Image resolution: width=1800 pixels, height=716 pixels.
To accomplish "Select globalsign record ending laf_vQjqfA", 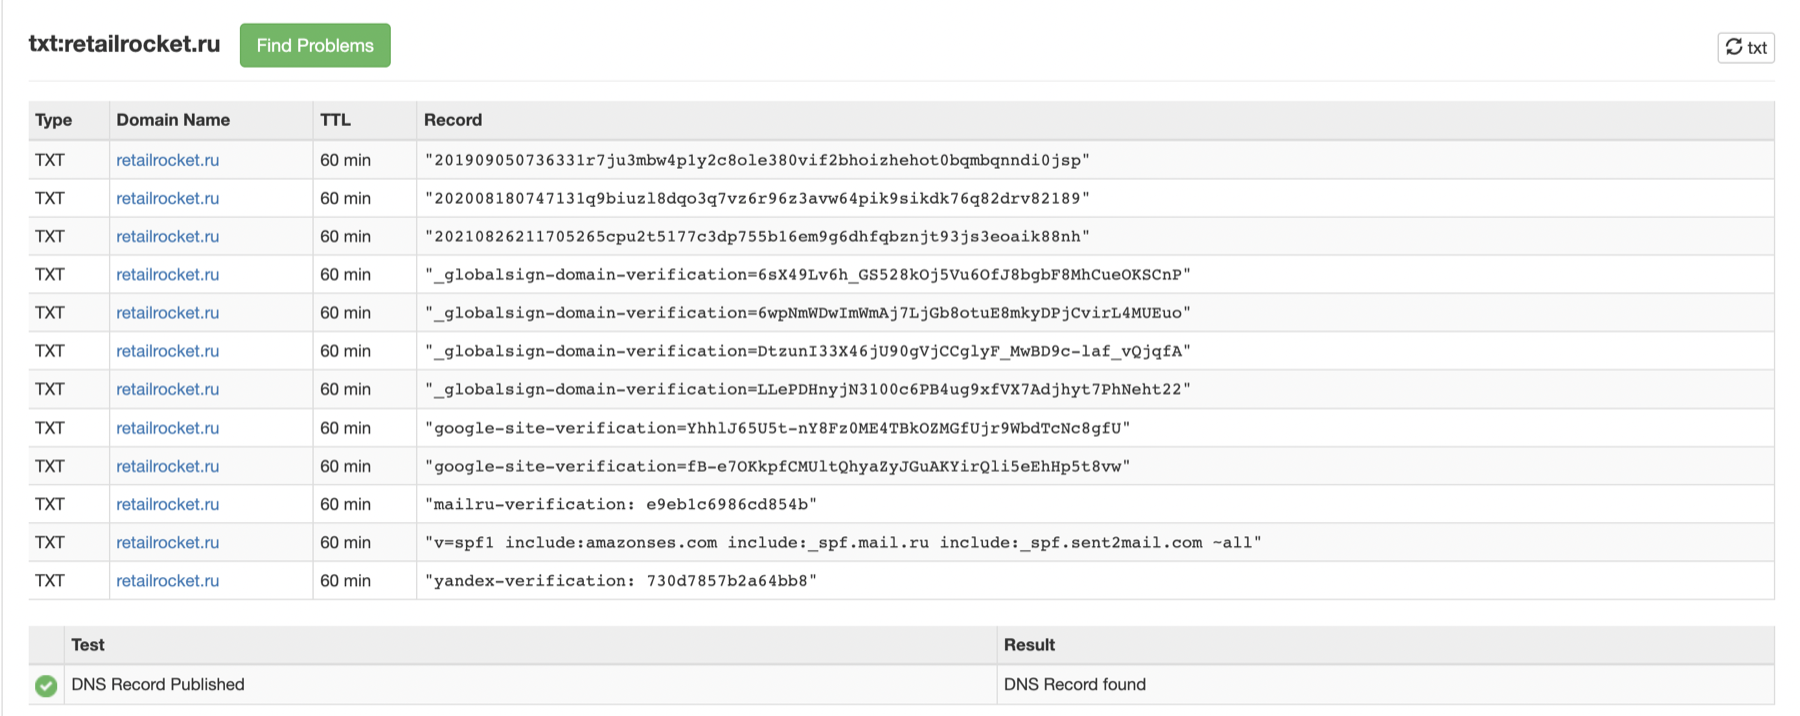I will [x=808, y=351].
